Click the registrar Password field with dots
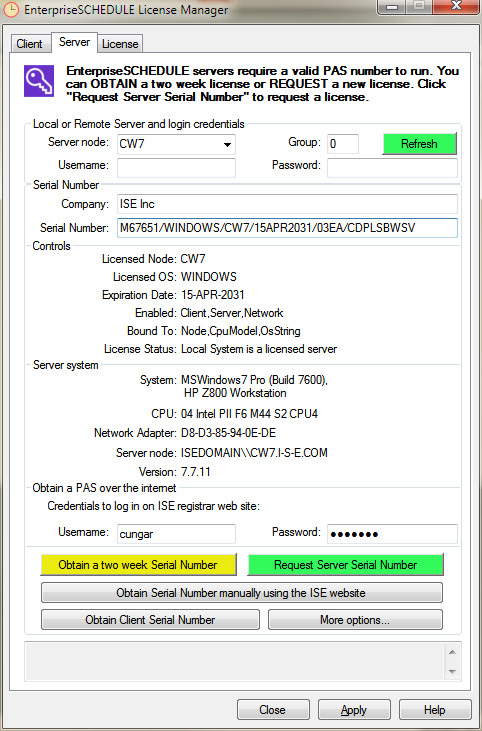The height and width of the screenshot is (731, 482). [392, 534]
